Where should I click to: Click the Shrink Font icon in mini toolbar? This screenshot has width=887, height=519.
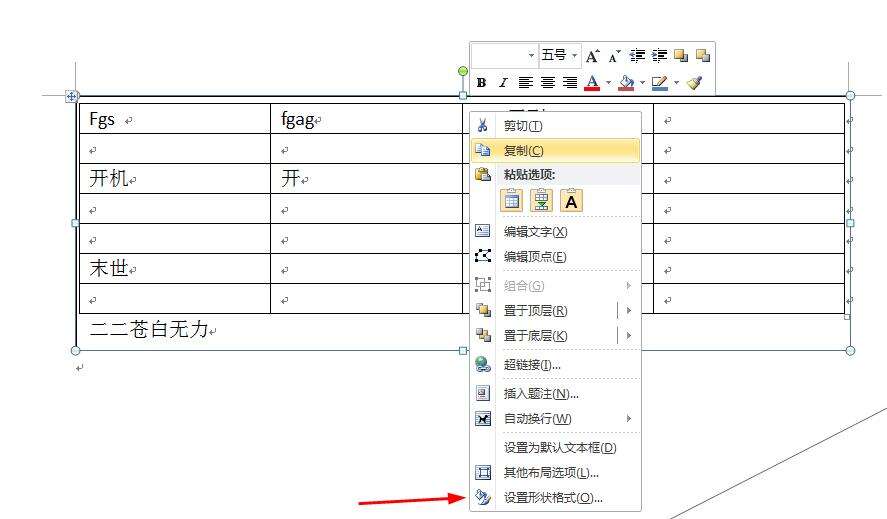(x=614, y=55)
